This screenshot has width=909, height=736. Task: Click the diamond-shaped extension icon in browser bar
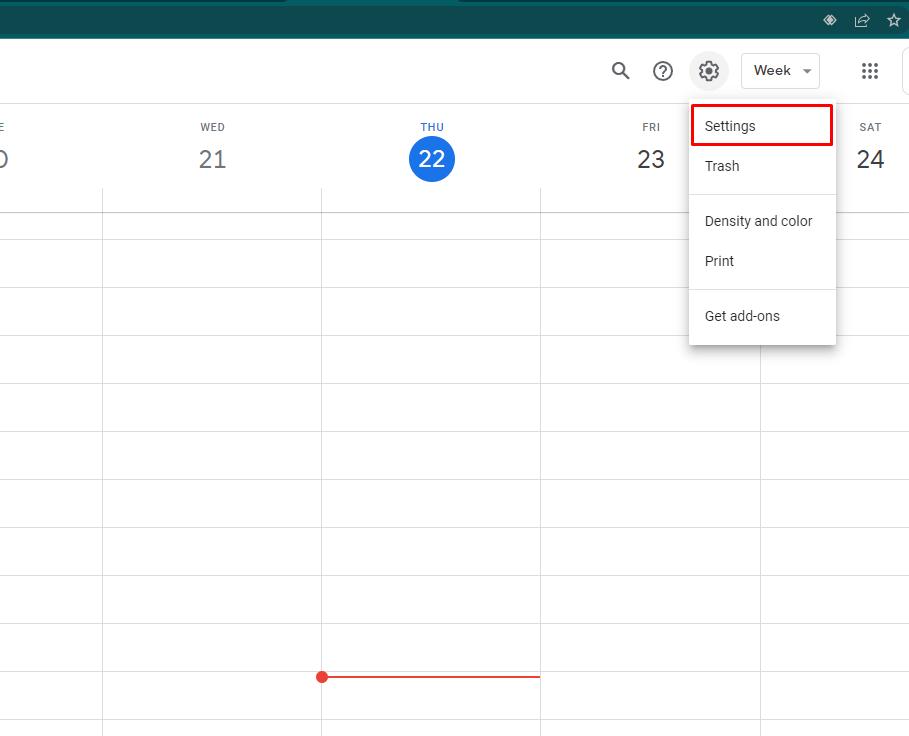pos(830,20)
